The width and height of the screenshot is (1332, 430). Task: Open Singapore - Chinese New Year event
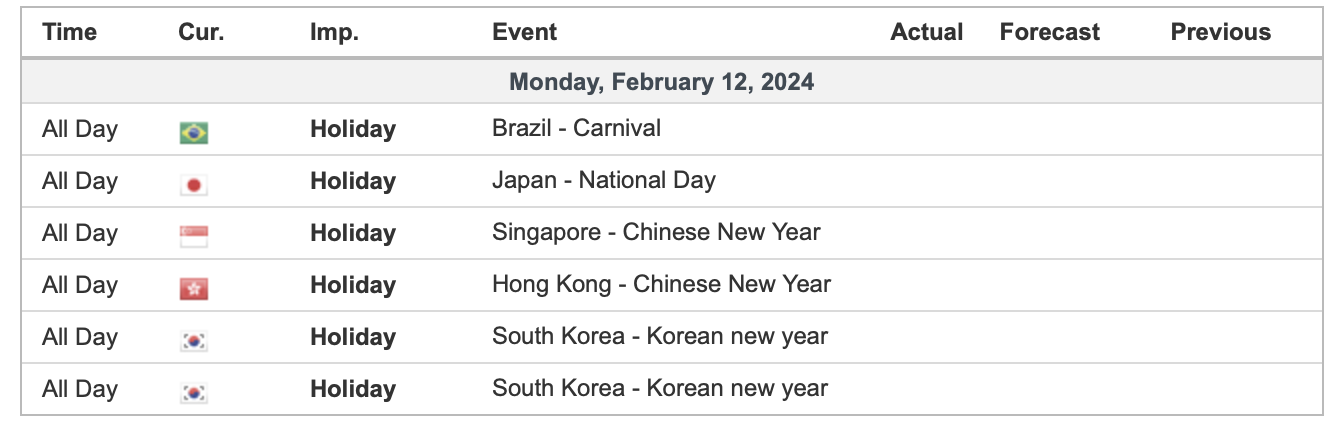[656, 232]
